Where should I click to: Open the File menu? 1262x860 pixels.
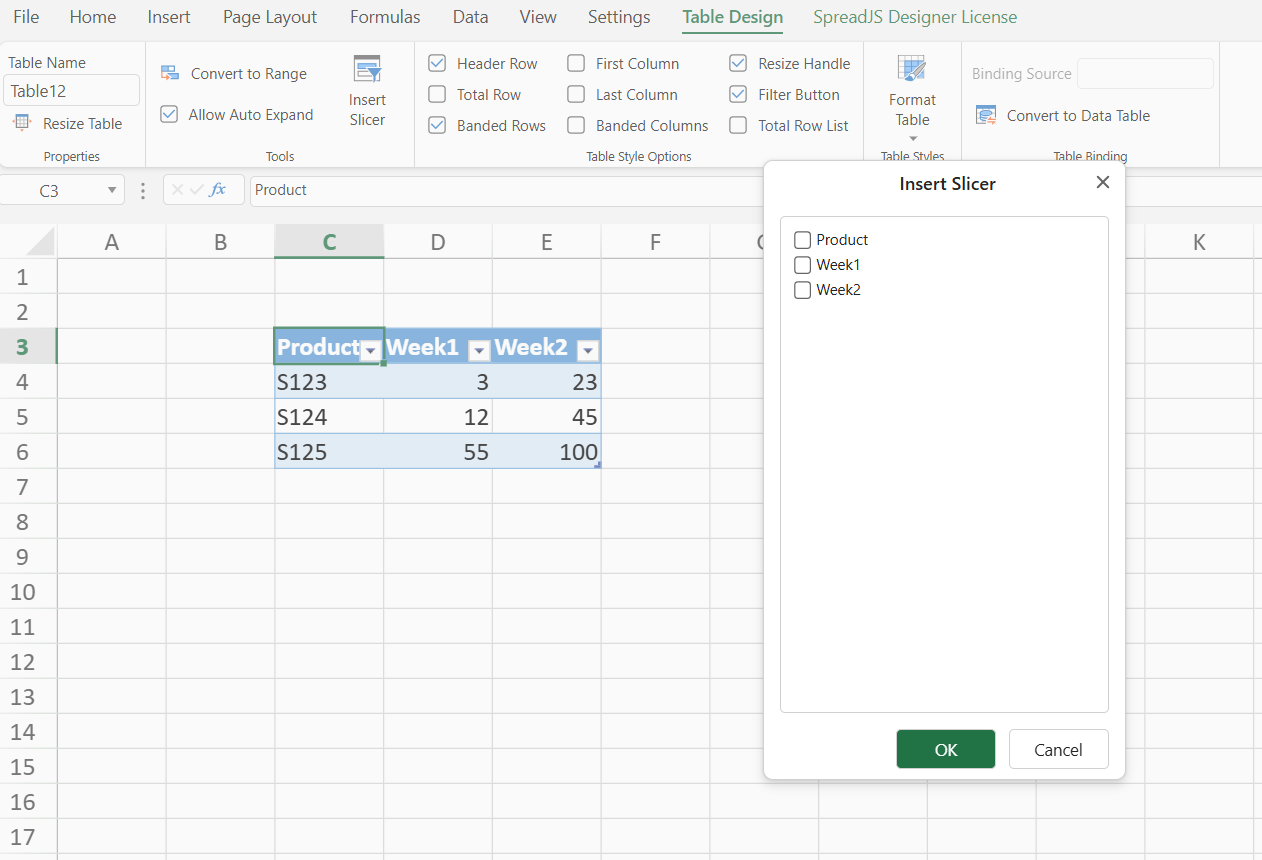(26, 17)
